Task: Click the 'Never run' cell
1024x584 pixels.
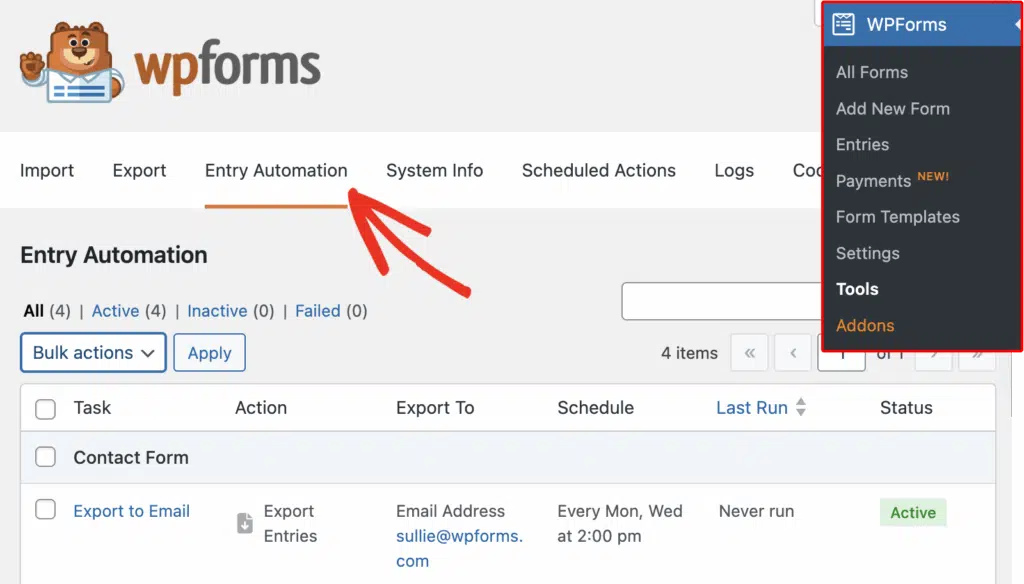Action: (x=756, y=511)
